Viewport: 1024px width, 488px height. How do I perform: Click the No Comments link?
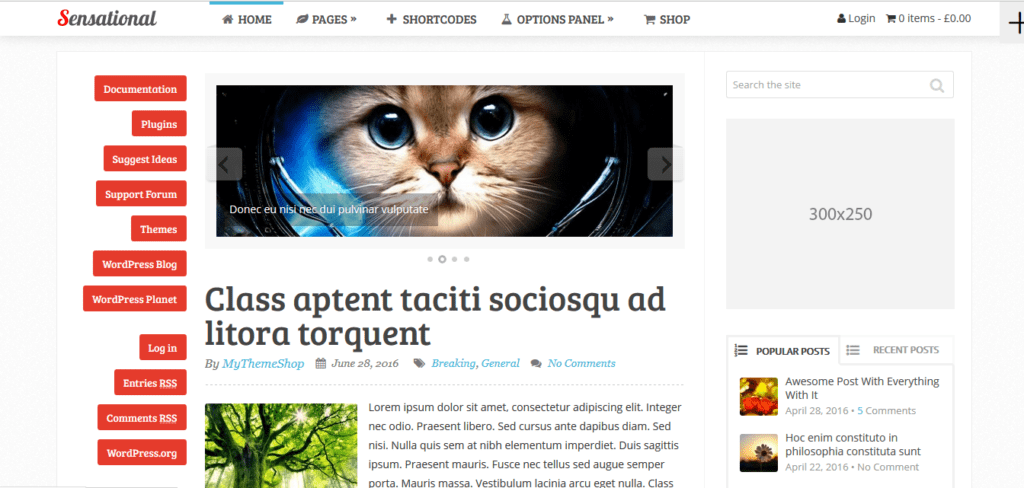pyautogui.click(x=581, y=363)
